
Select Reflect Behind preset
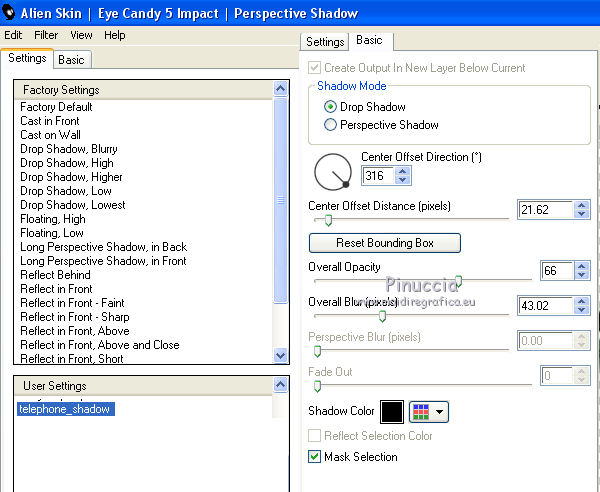pyautogui.click(x=55, y=275)
